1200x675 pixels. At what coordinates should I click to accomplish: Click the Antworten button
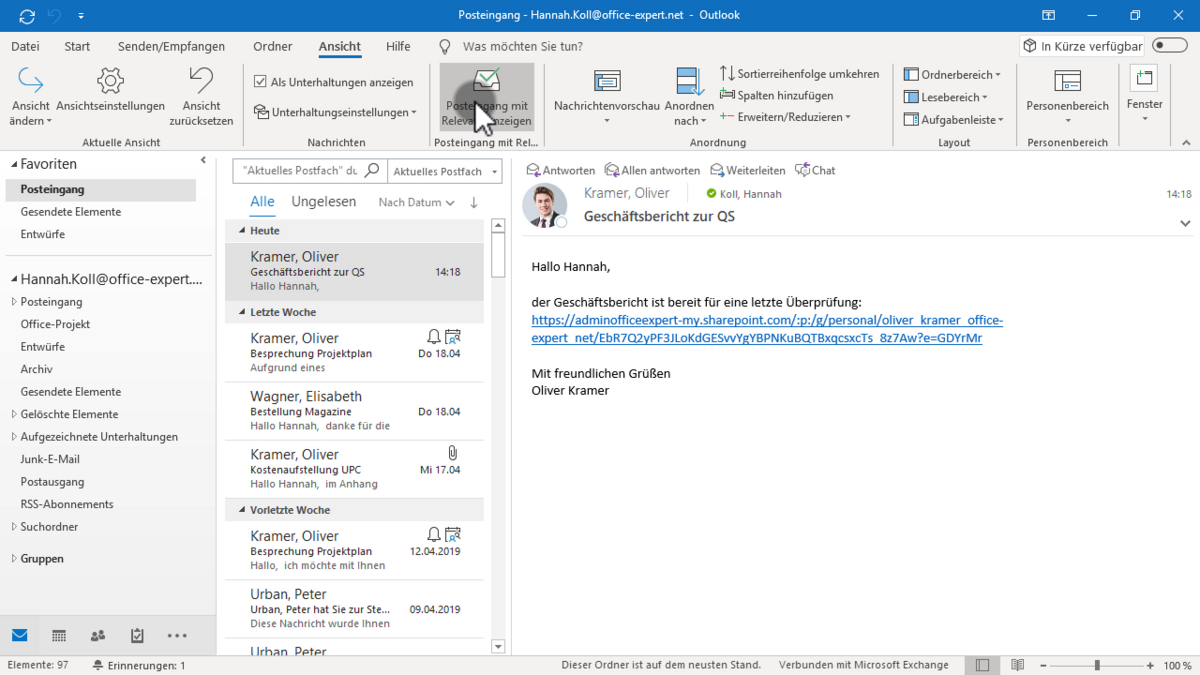561,171
